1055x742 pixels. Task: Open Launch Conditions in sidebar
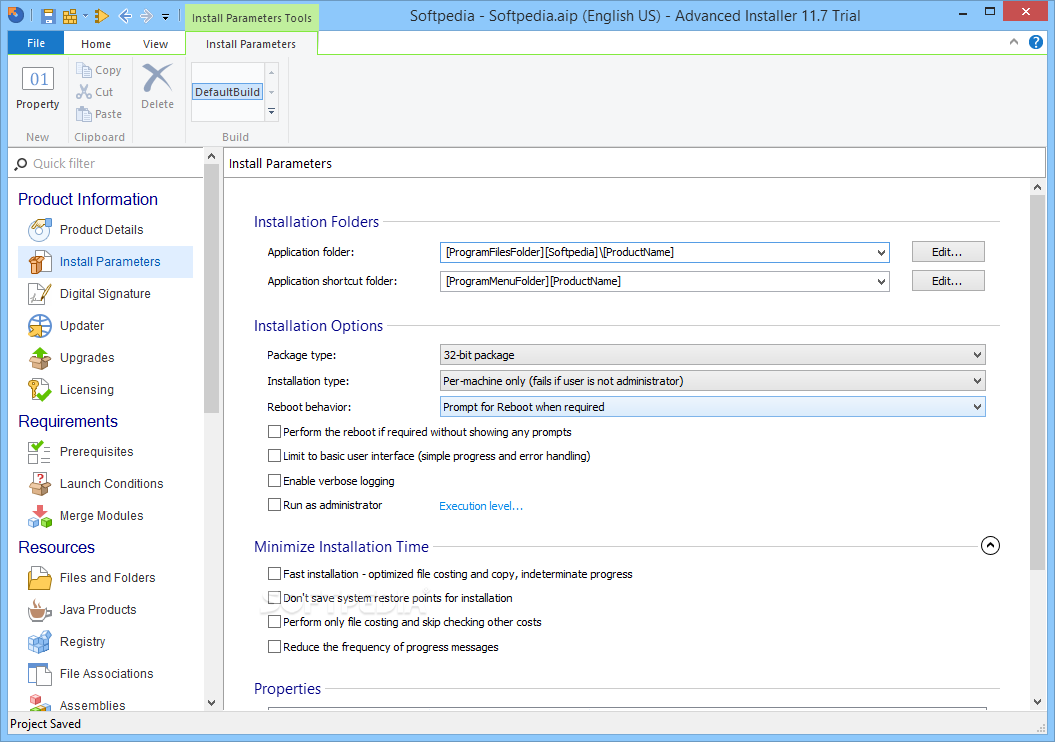point(111,484)
